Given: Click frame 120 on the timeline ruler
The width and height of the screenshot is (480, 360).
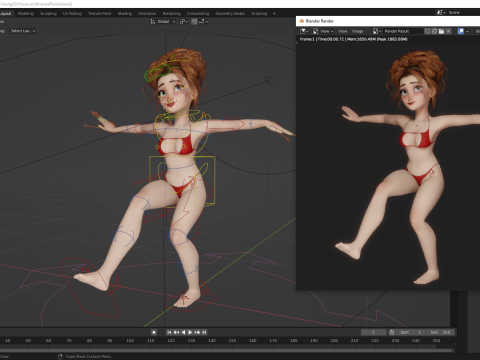Looking at the screenshot, I should [171, 341].
